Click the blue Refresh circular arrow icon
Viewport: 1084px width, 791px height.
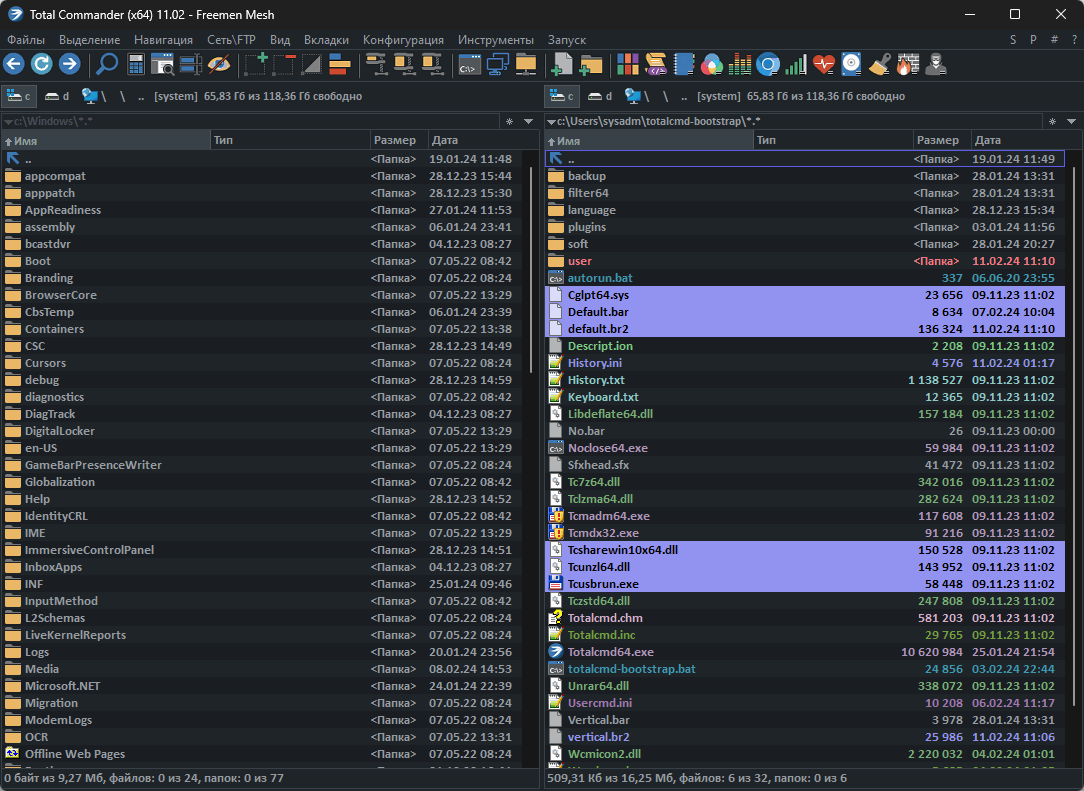pyautogui.click(x=41, y=65)
